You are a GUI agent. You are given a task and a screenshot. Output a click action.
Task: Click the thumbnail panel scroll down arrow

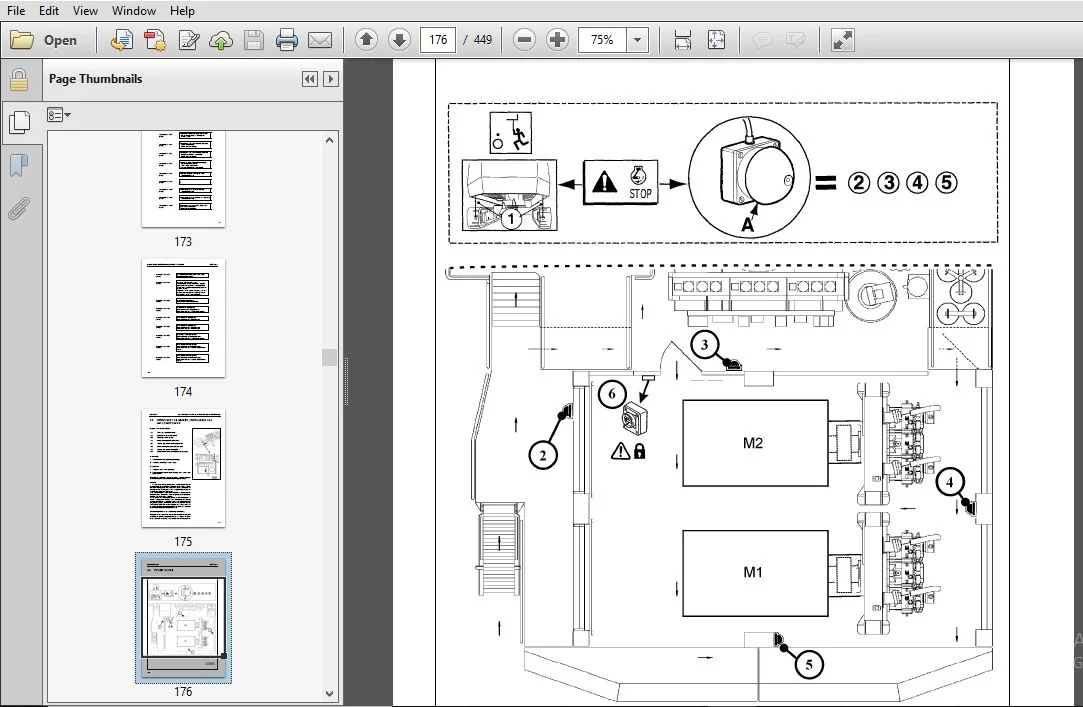[x=329, y=693]
